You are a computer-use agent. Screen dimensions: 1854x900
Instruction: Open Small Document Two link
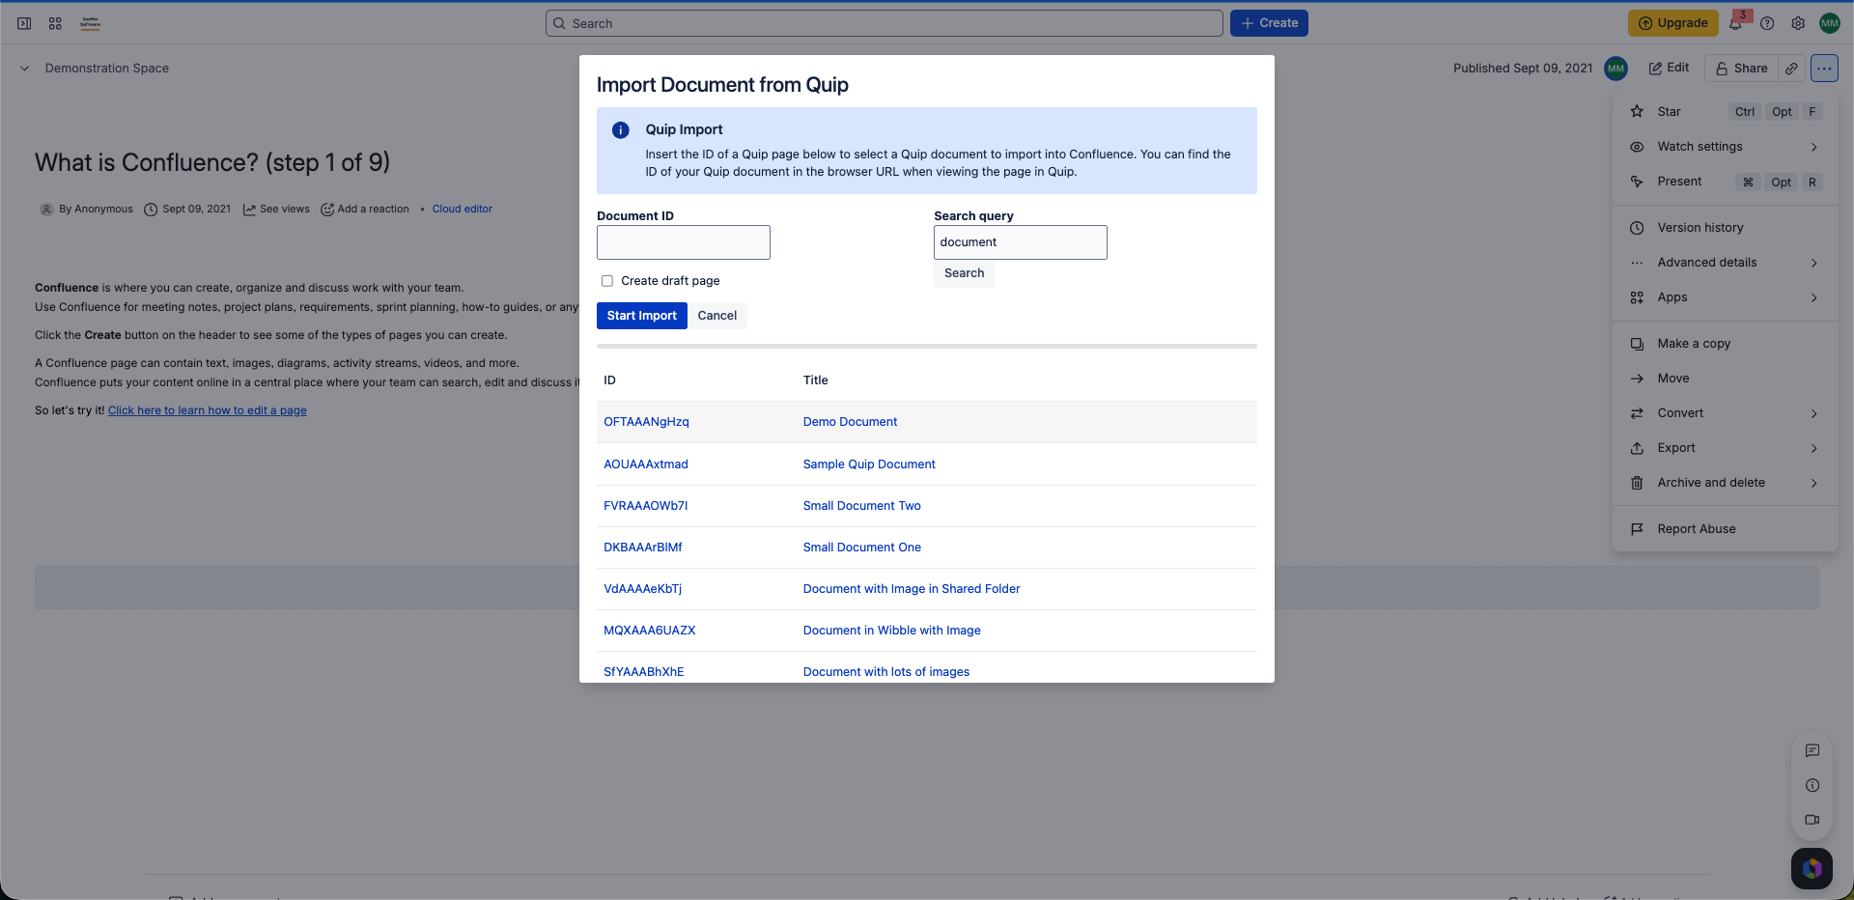pyautogui.click(x=862, y=506)
